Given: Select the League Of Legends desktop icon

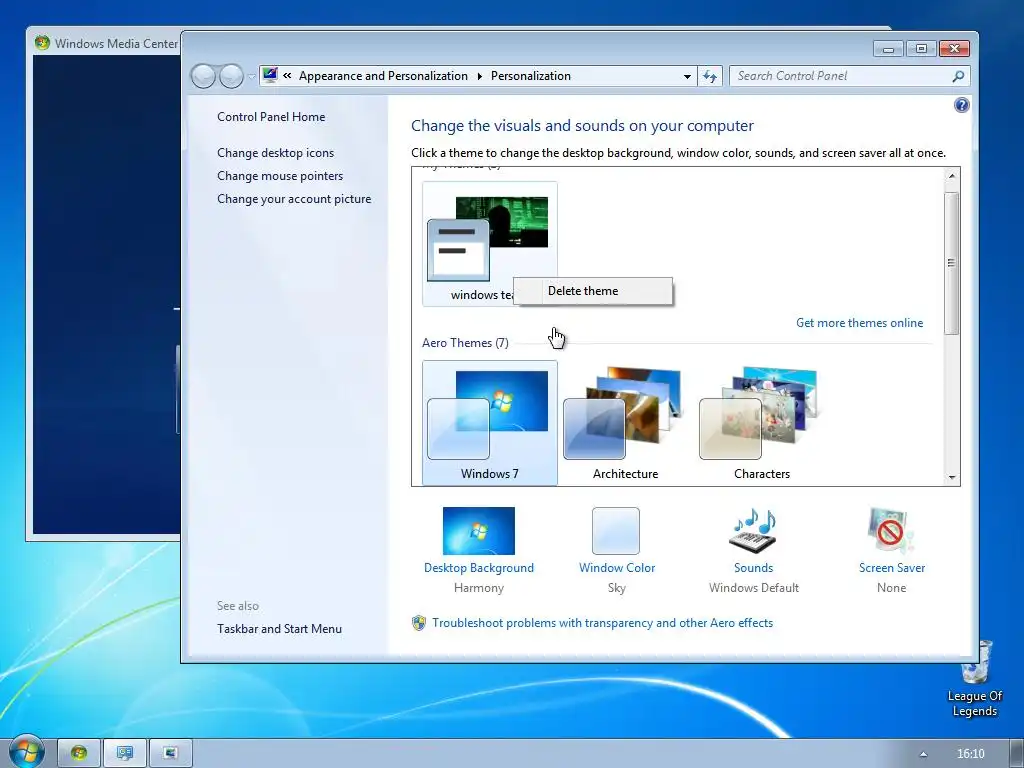Looking at the screenshot, I should click(975, 679).
